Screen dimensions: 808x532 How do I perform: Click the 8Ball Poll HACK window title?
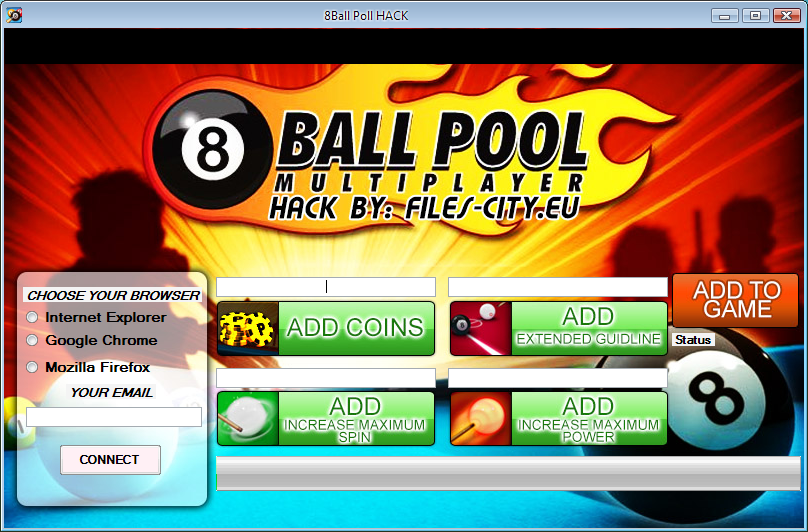(x=366, y=16)
